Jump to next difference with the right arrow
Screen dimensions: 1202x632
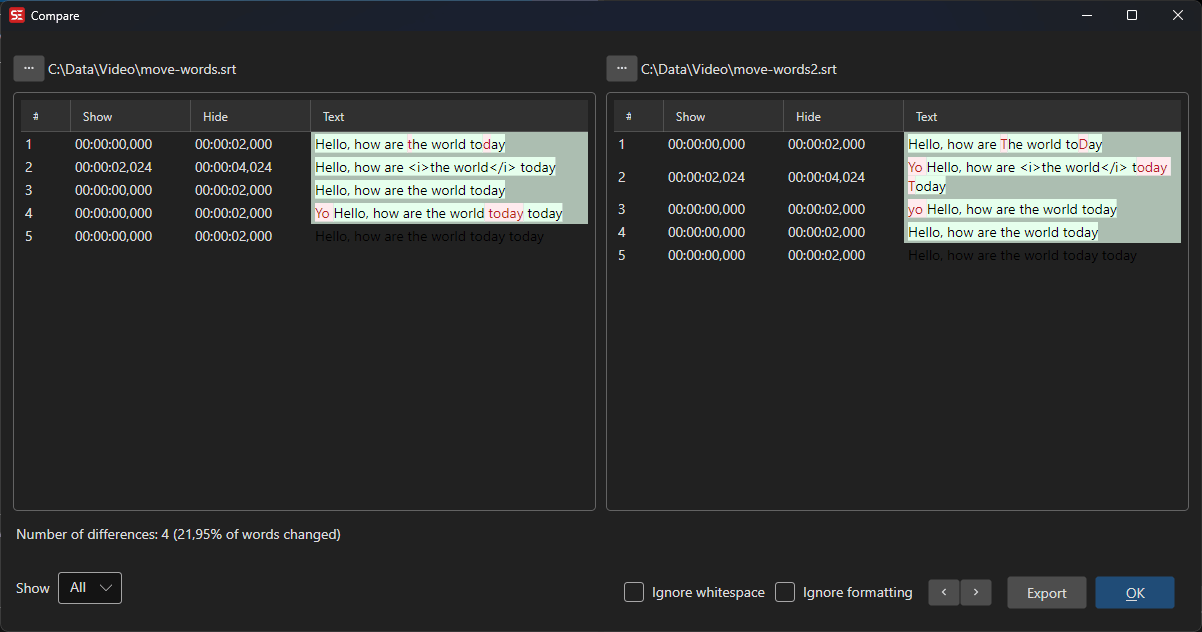(x=976, y=592)
